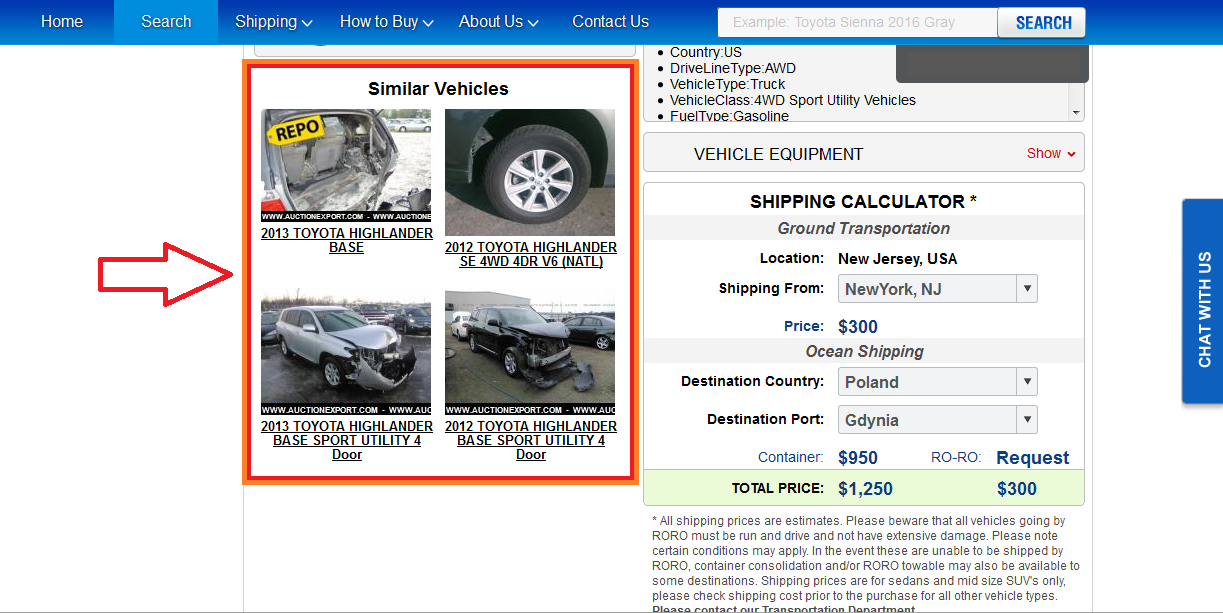Click the $300 ground transportation price

(858, 326)
